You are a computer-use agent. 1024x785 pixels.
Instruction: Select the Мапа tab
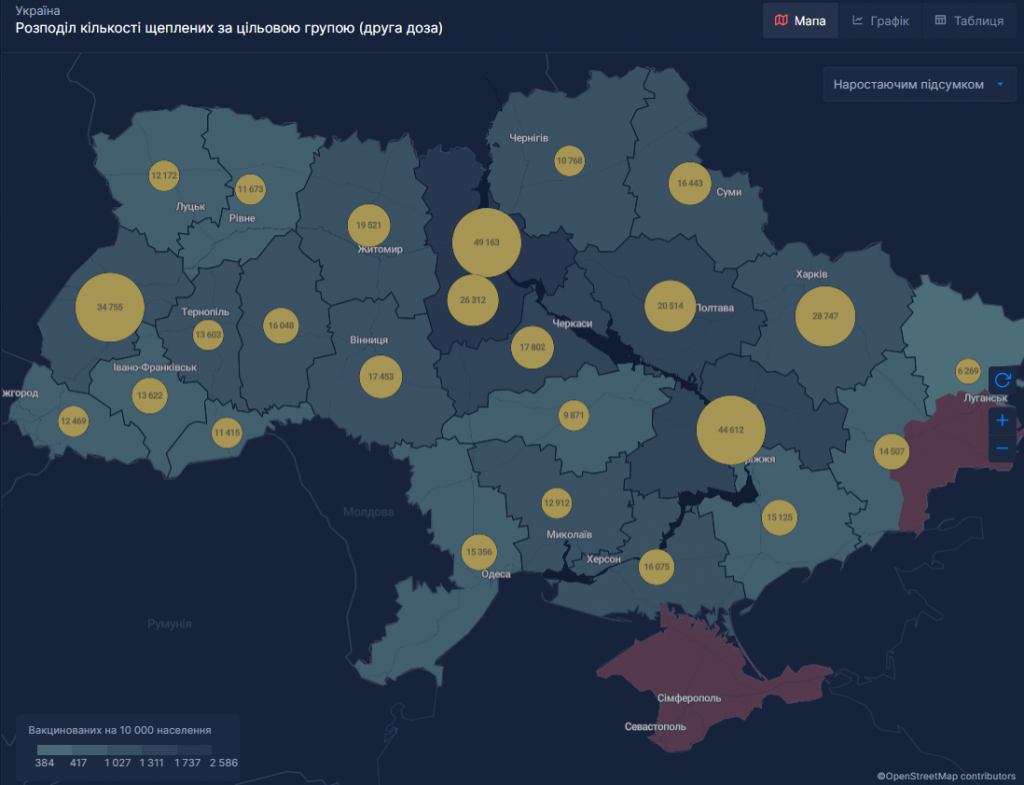[801, 21]
